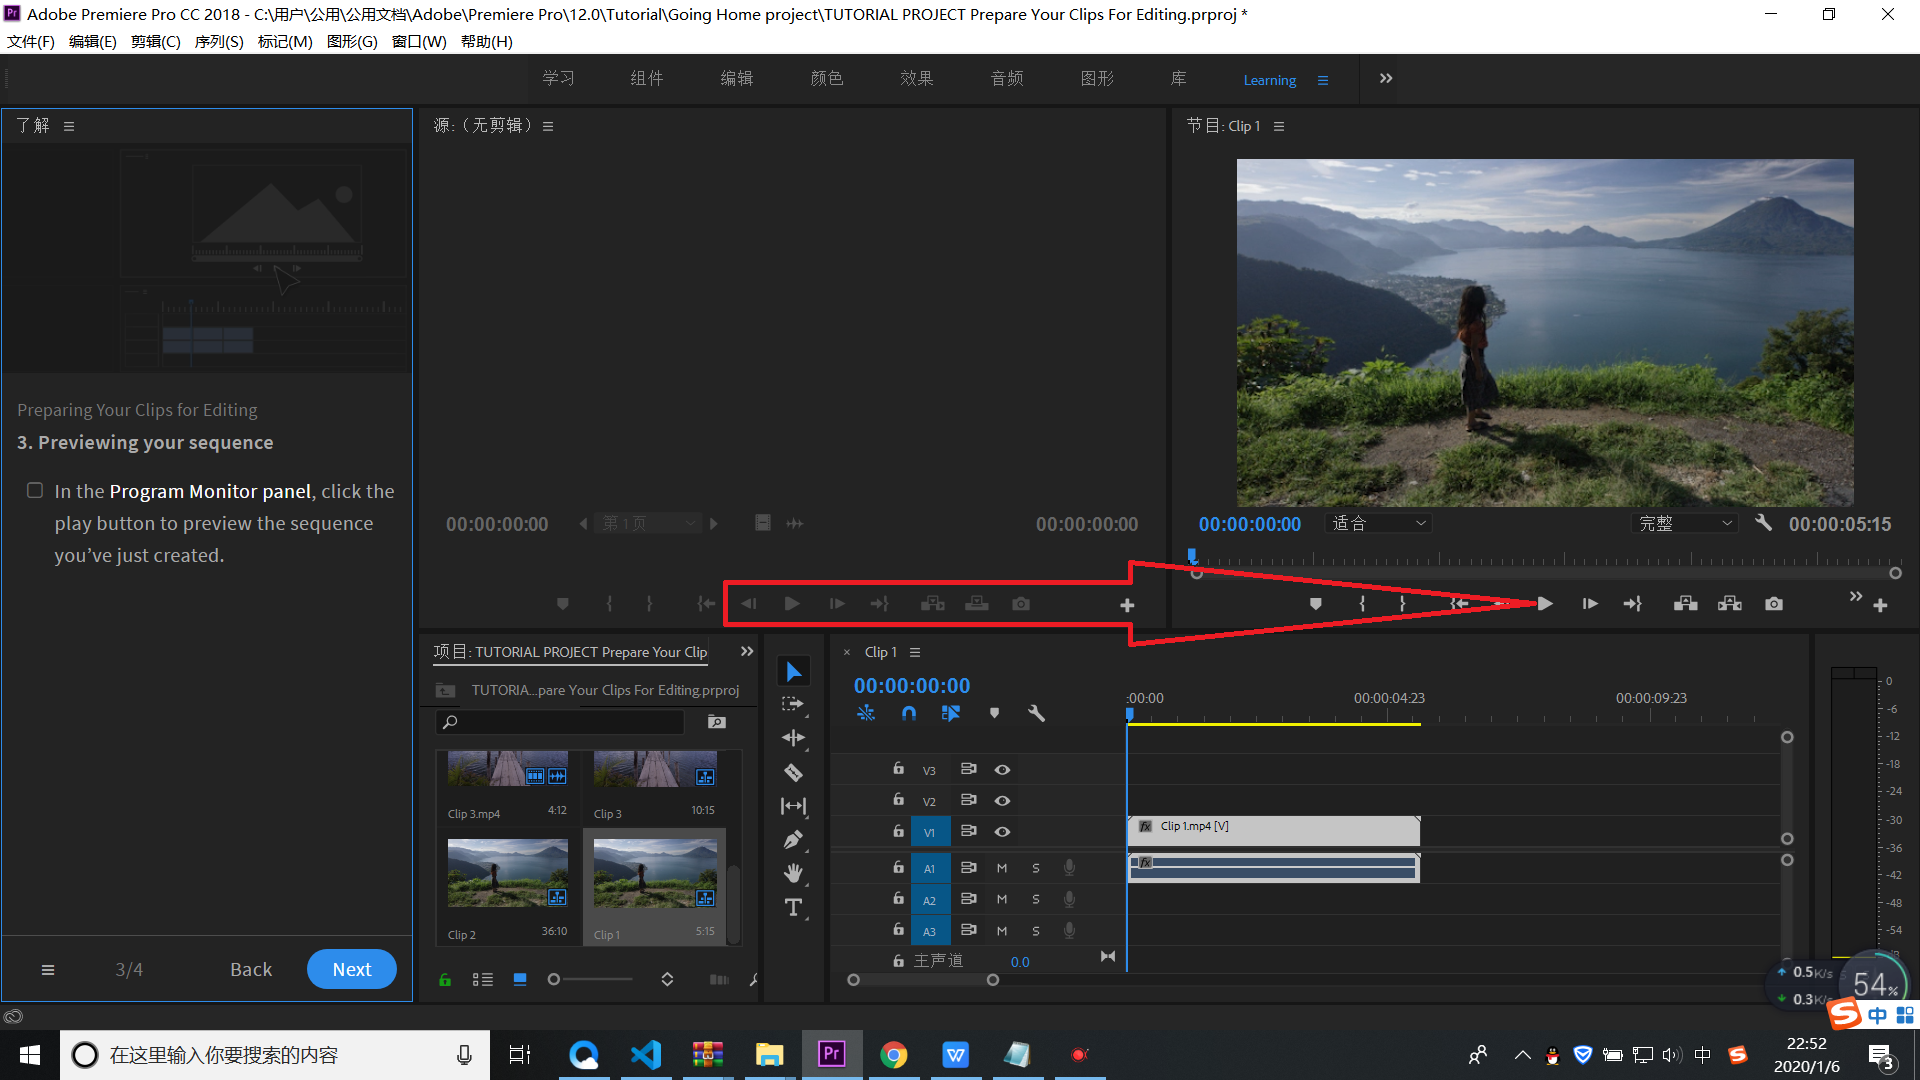The width and height of the screenshot is (1920, 1080).
Task: Mute audio track A1
Action: tap(1002, 868)
